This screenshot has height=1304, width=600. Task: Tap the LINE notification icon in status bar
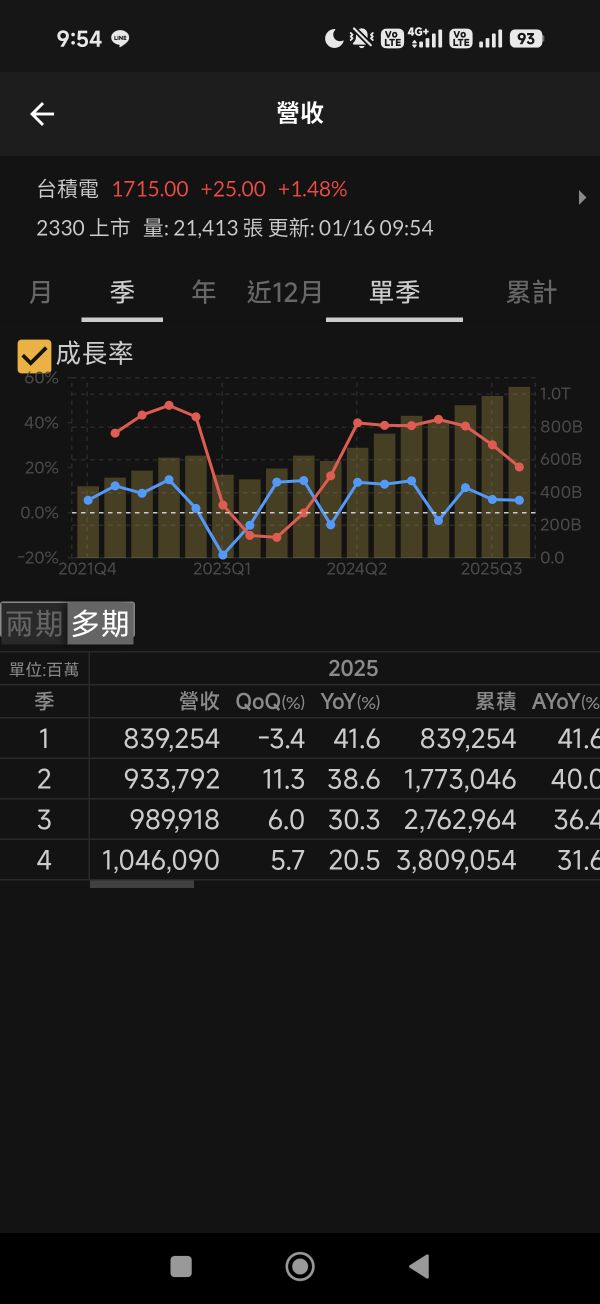pos(121,39)
